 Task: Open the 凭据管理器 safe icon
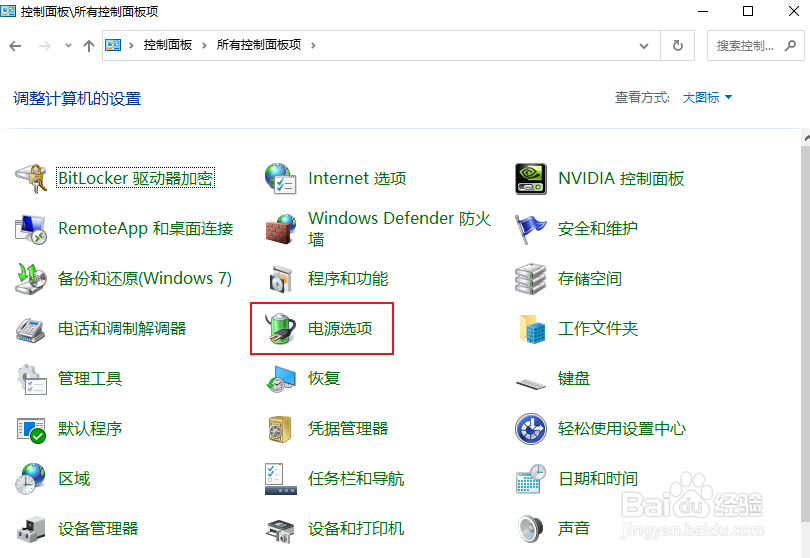tap(281, 429)
